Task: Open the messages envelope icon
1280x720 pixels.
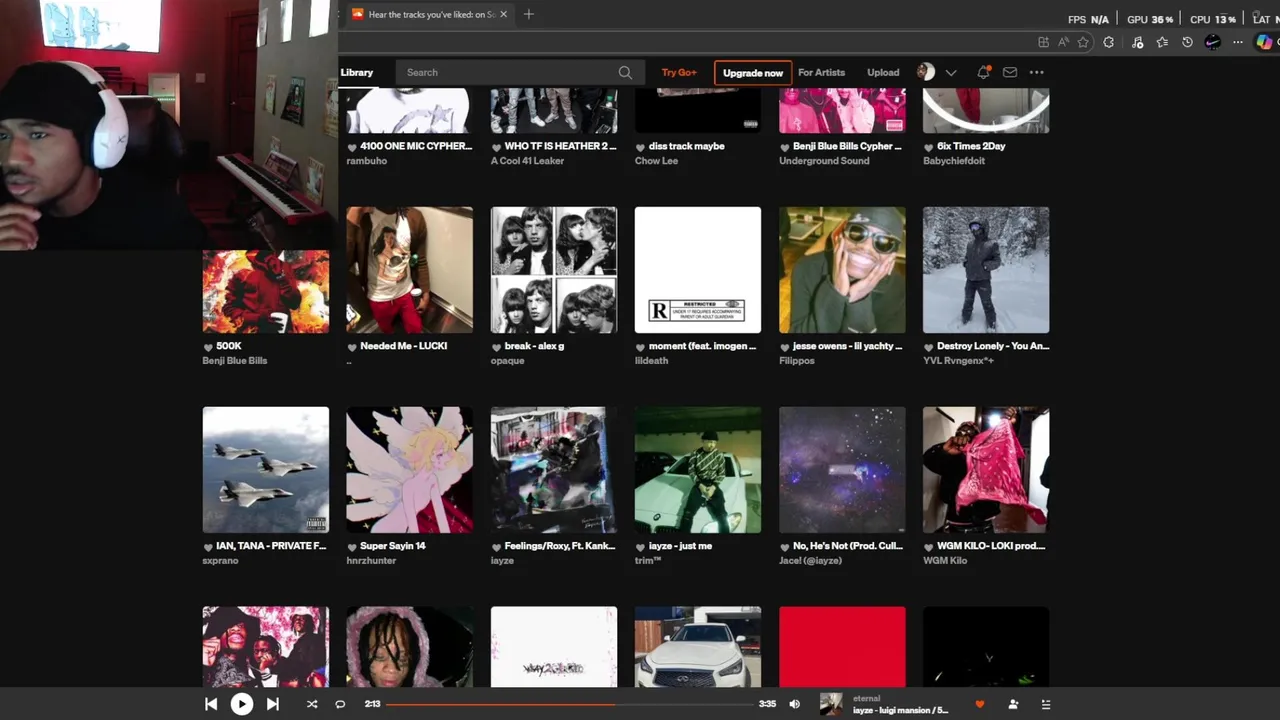Action: click(x=1010, y=72)
